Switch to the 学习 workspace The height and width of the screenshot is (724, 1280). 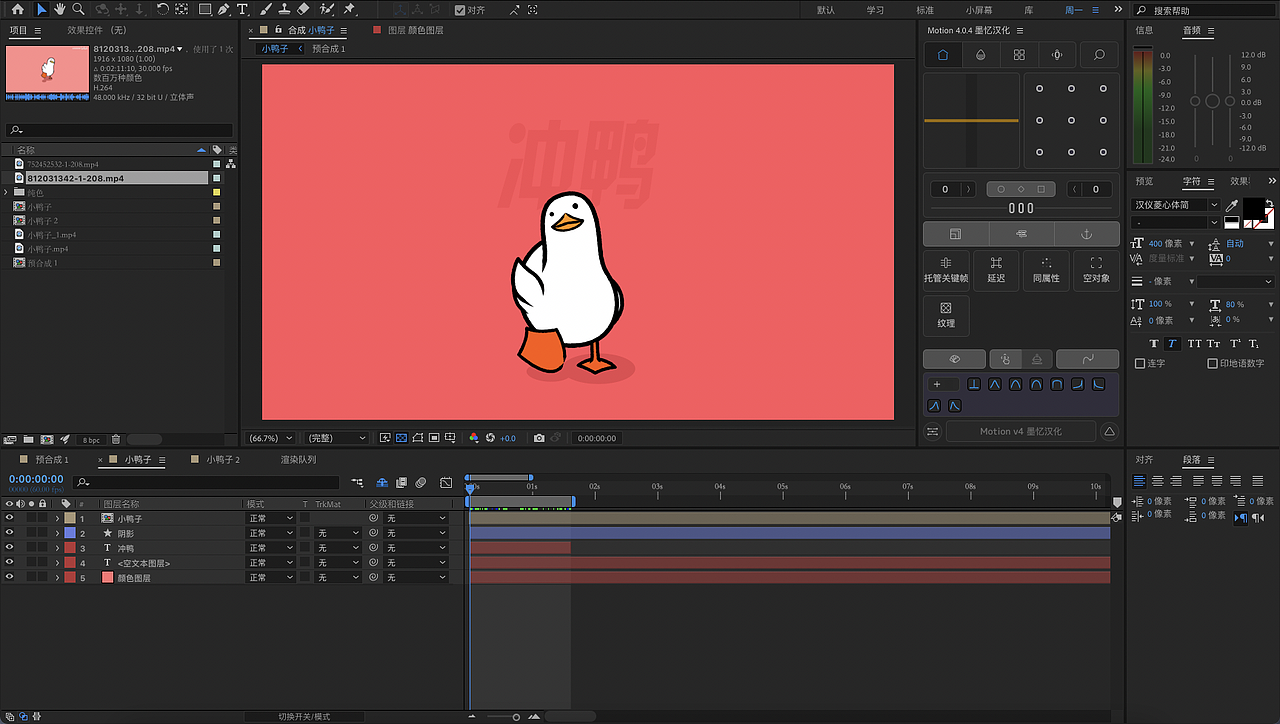(x=875, y=10)
